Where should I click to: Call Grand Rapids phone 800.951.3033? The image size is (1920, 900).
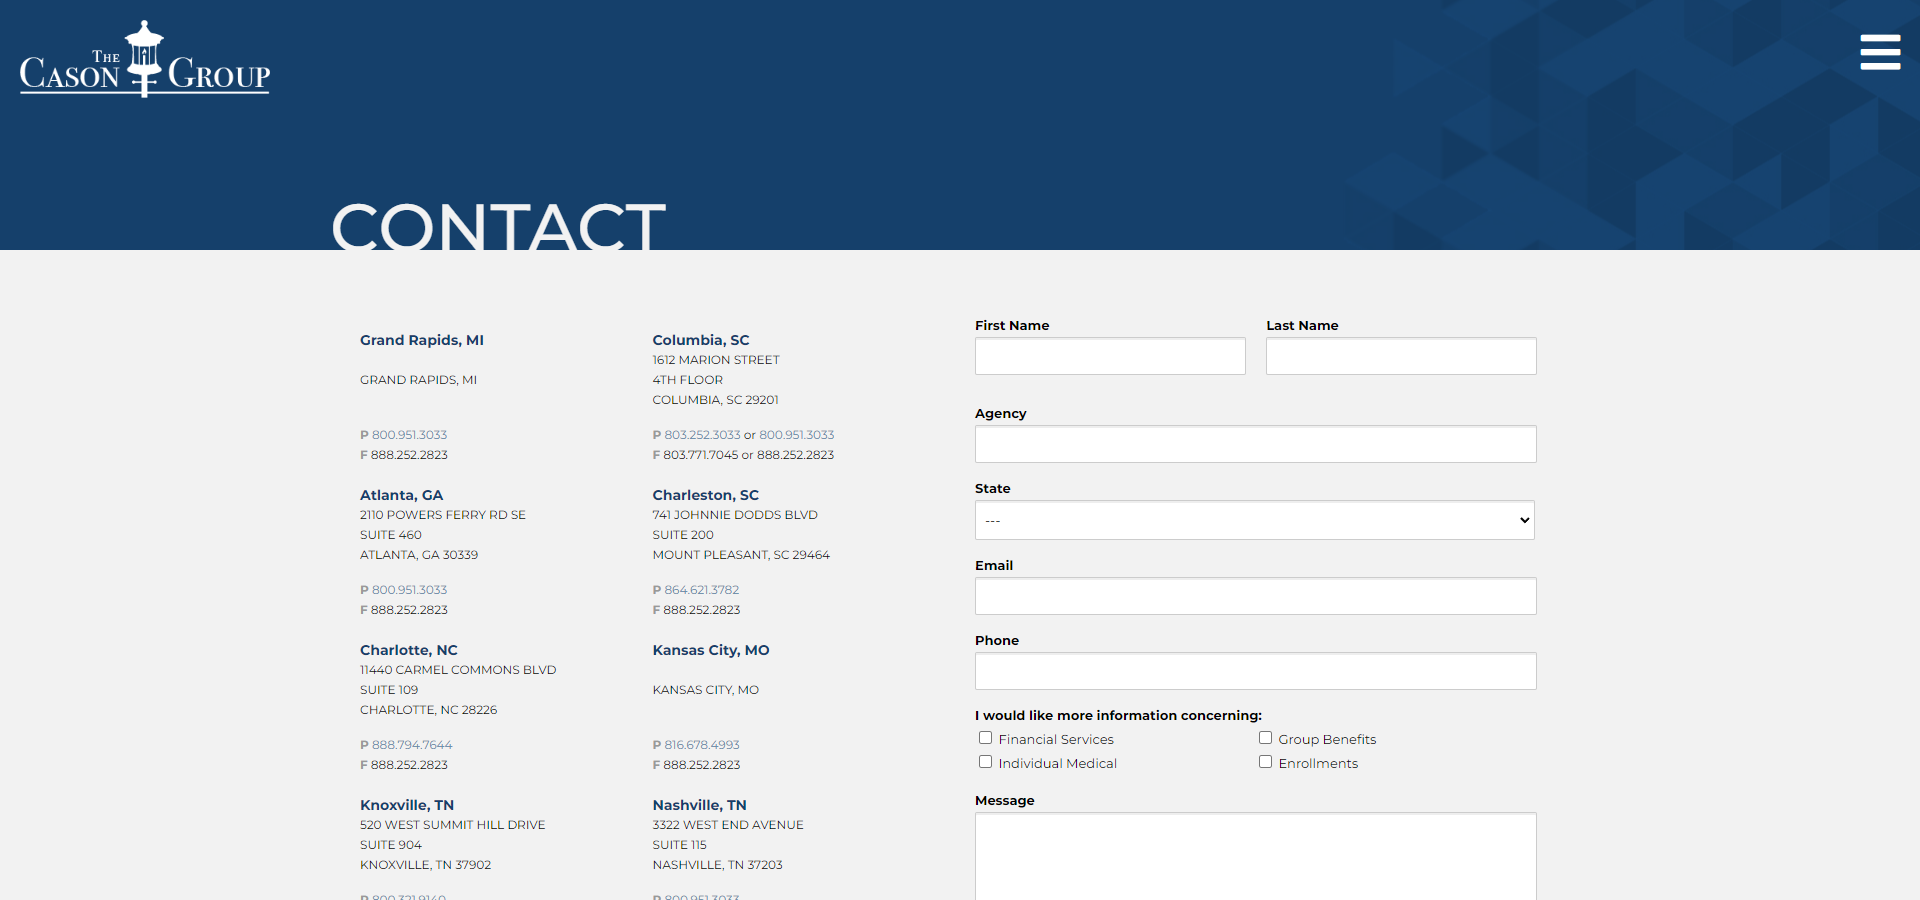pyautogui.click(x=409, y=435)
